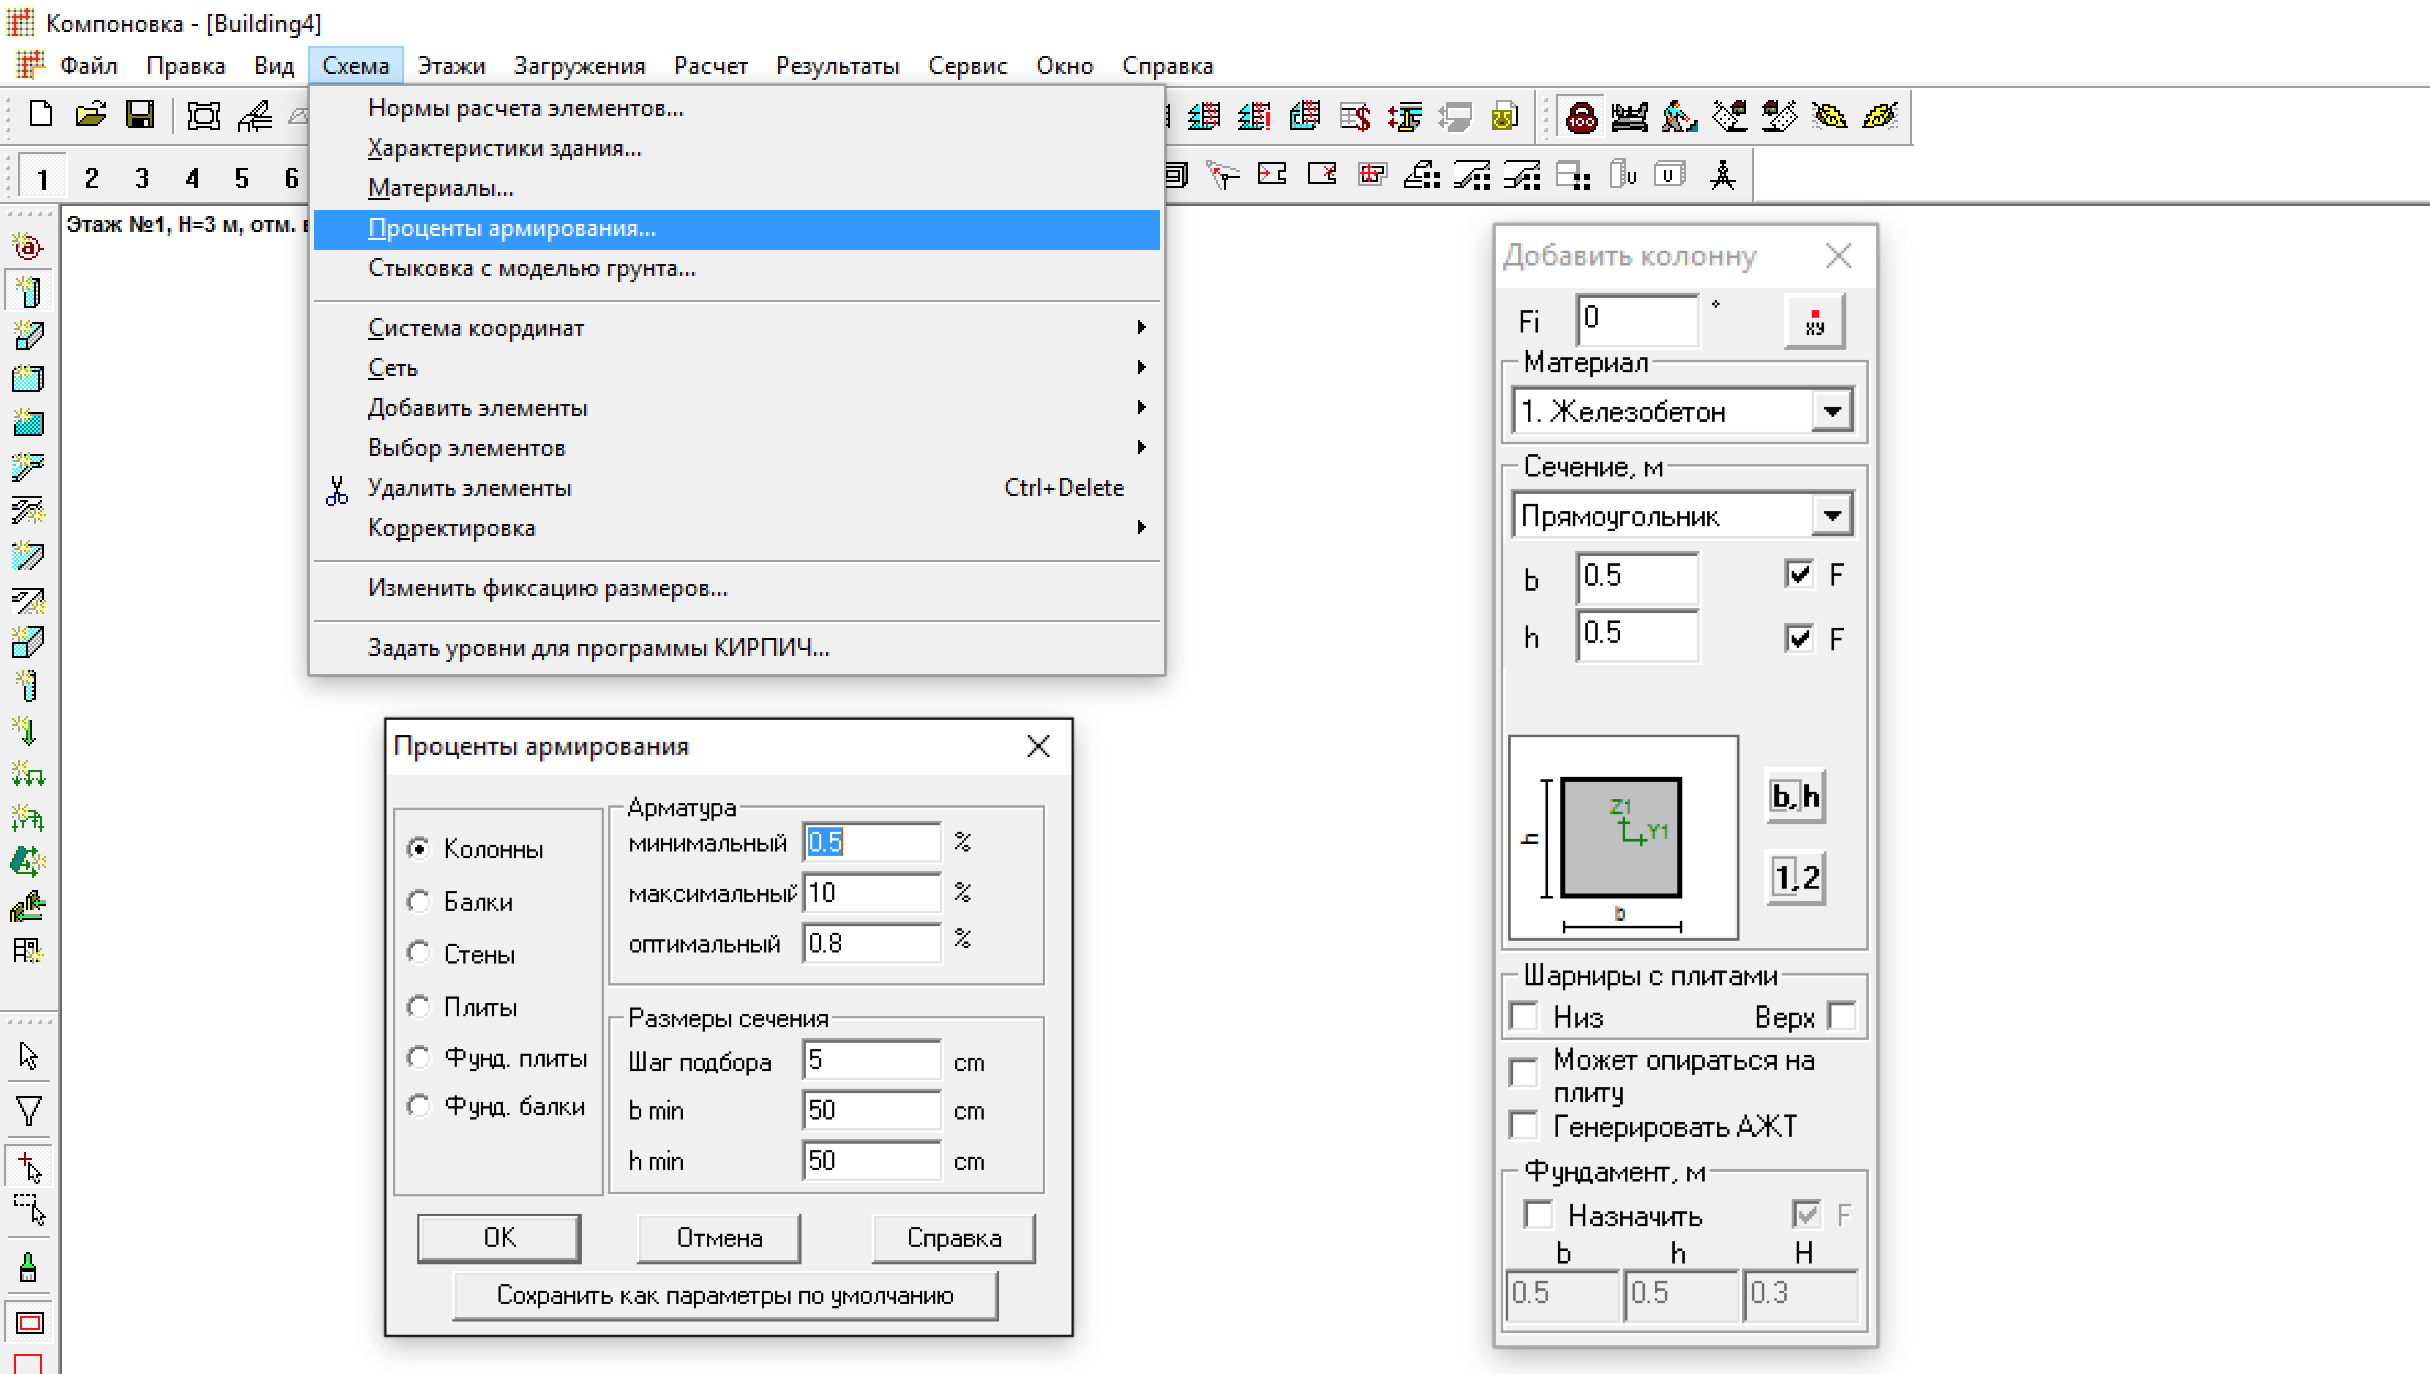Click Сохранить как параметры по умолчанию button
Viewport: 2430px width, 1374px height.
725,1296
